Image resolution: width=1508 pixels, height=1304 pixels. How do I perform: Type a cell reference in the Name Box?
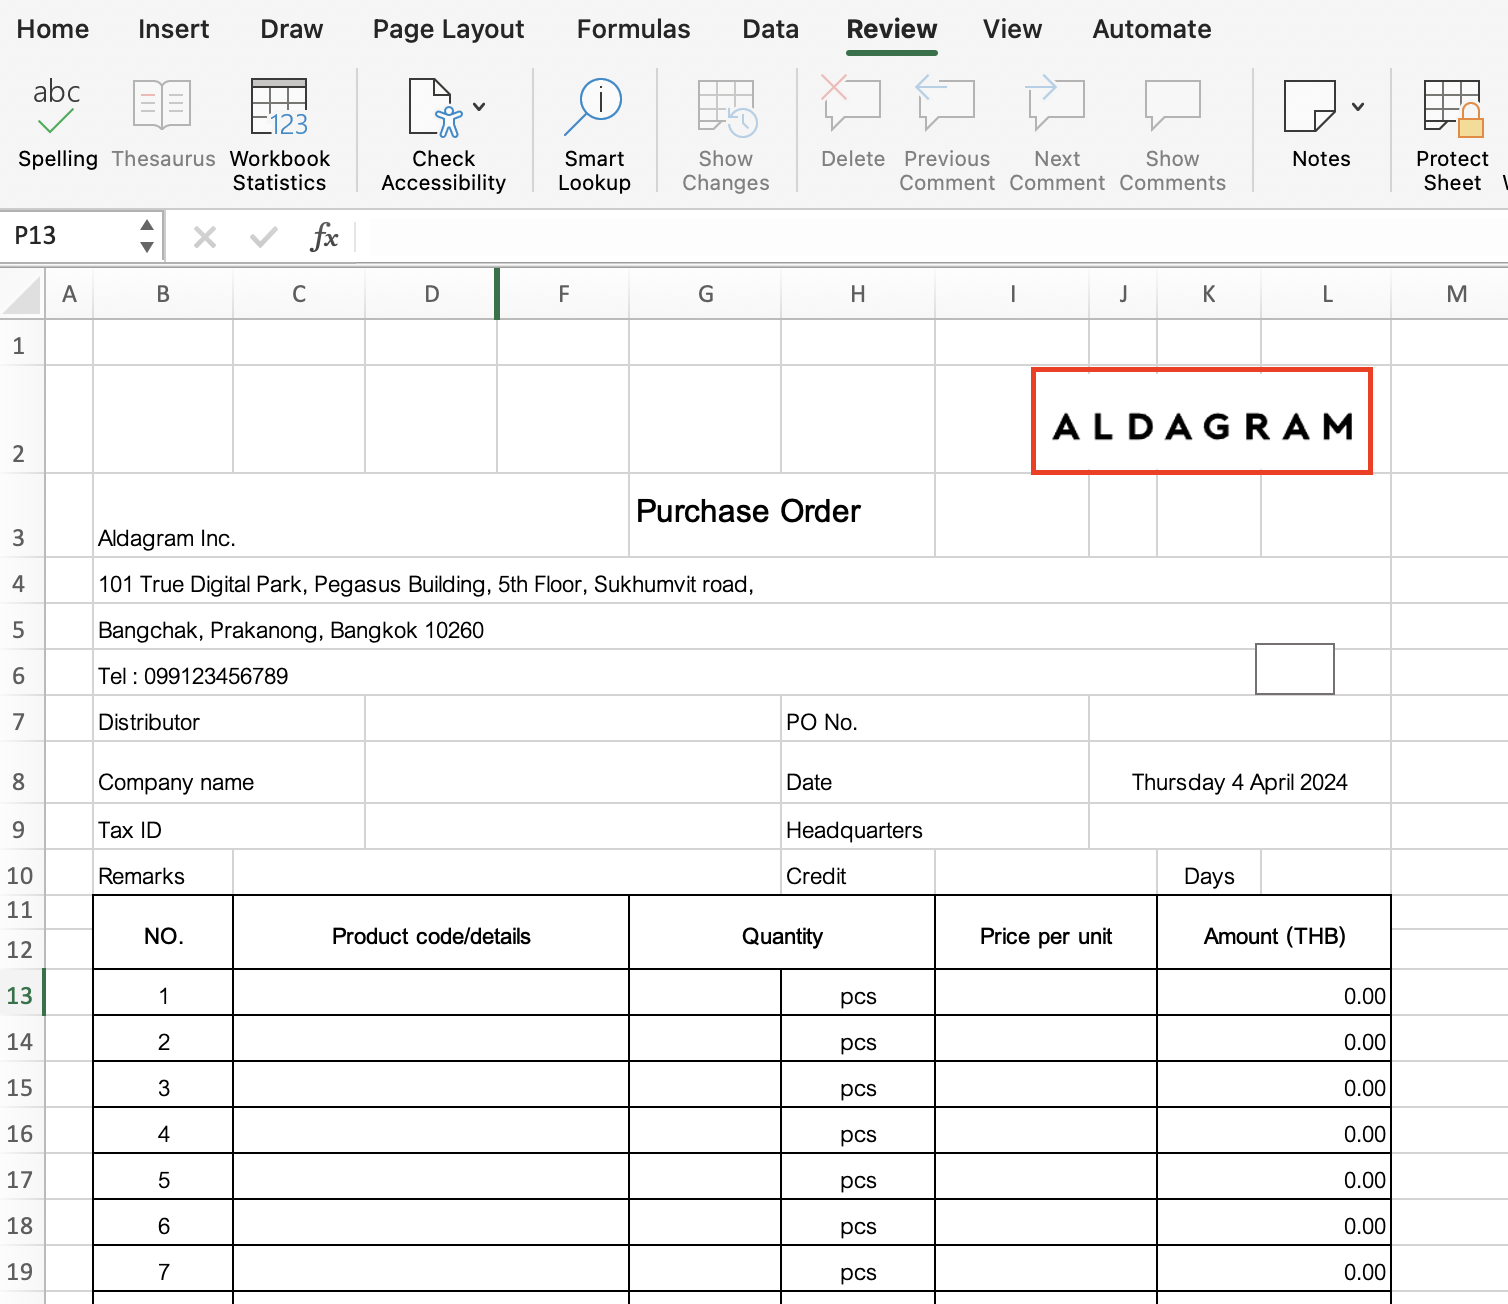click(x=60, y=235)
